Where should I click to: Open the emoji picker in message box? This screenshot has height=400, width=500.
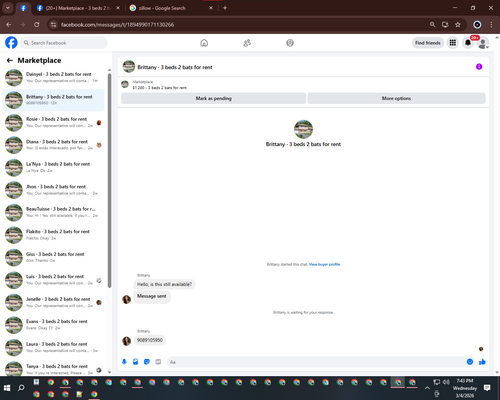[470, 362]
